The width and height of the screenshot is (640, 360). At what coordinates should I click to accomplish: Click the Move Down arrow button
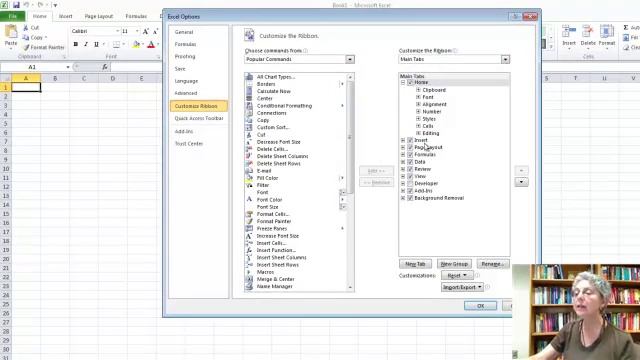pos(521,182)
